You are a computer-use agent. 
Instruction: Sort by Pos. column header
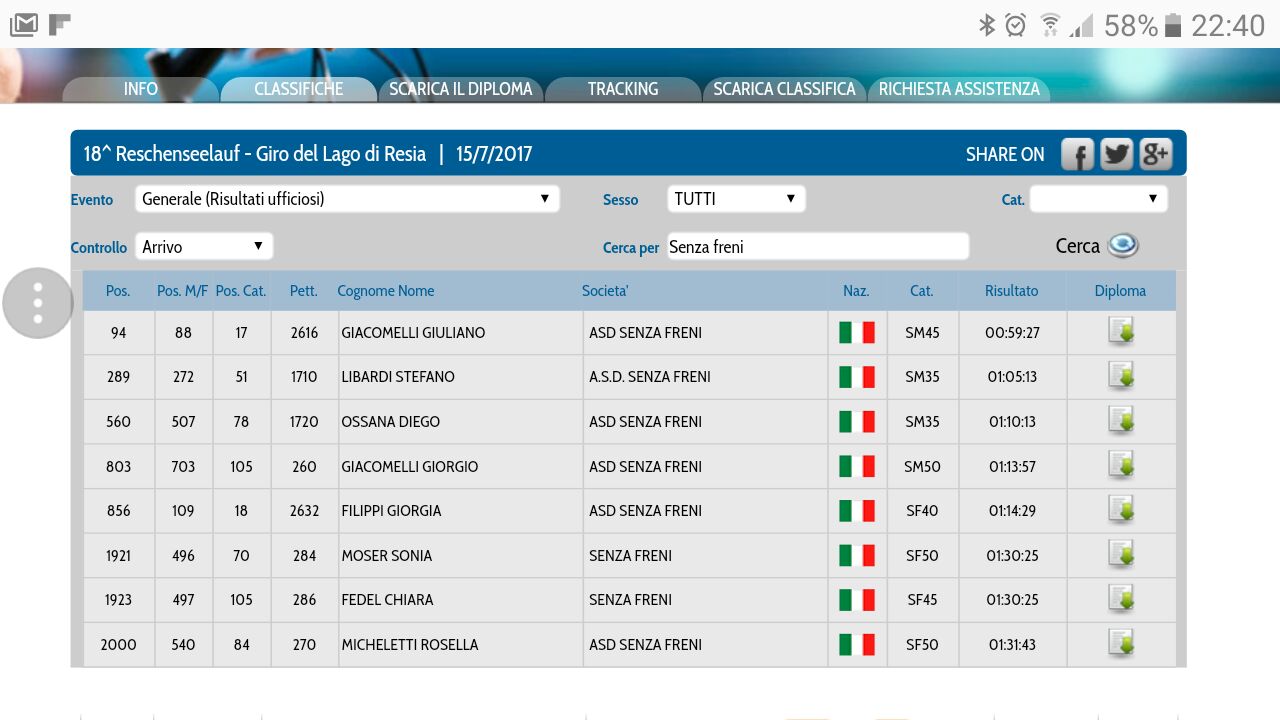[x=118, y=291]
